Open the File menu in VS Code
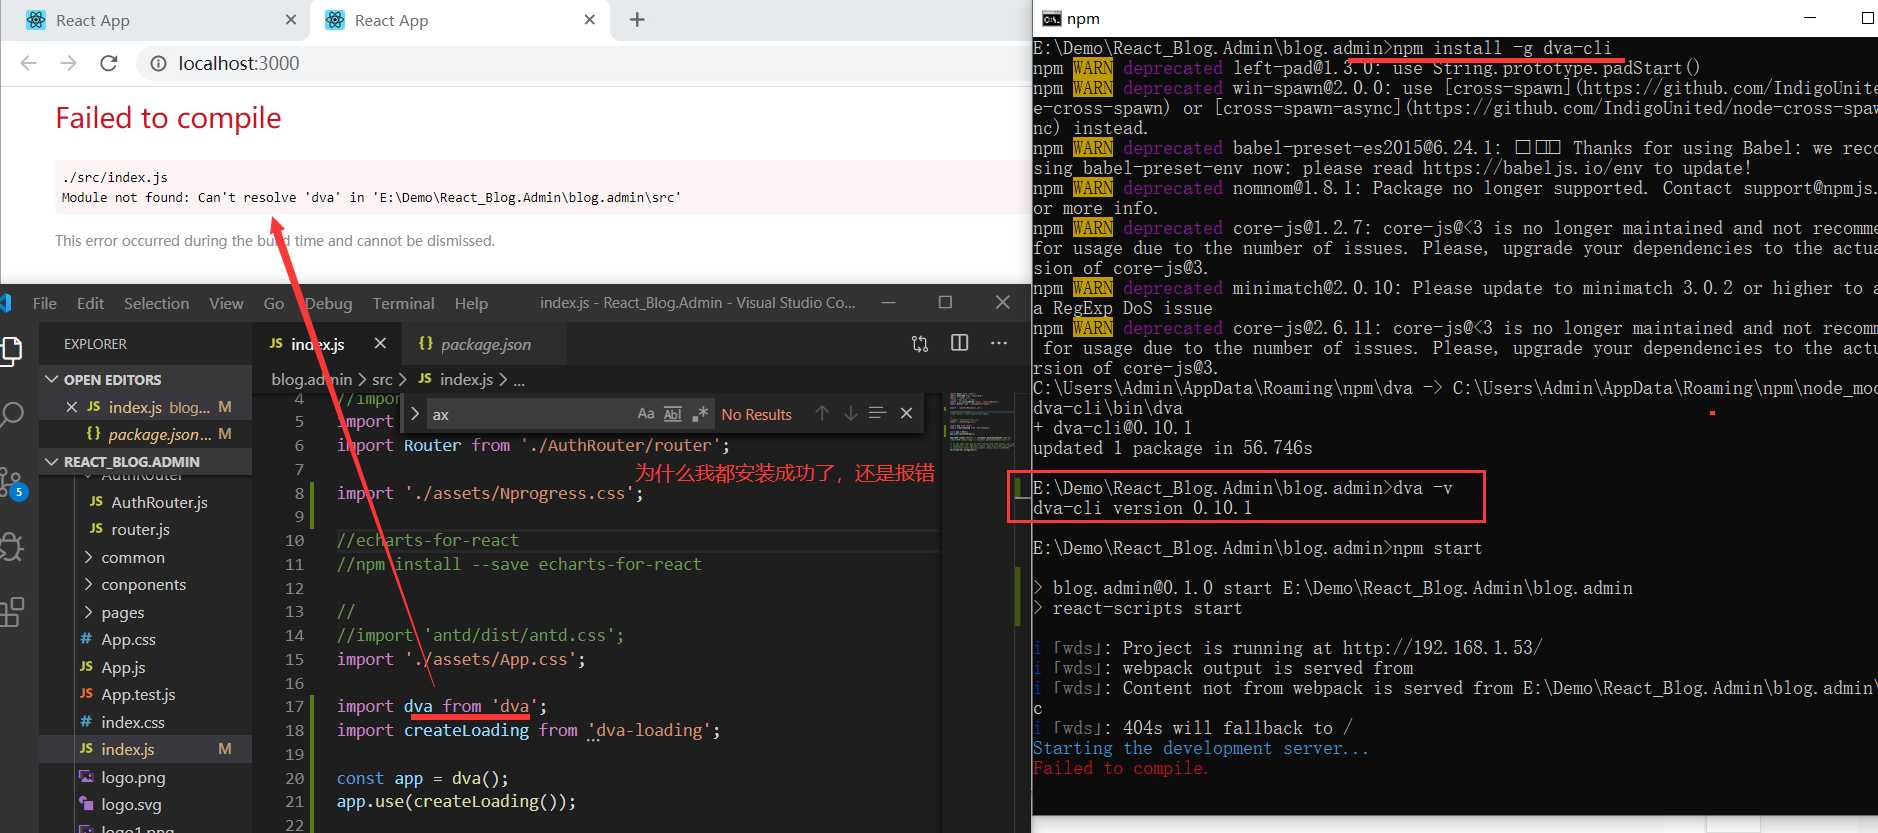The width and height of the screenshot is (1878, 833). click(x=45, y=303)
